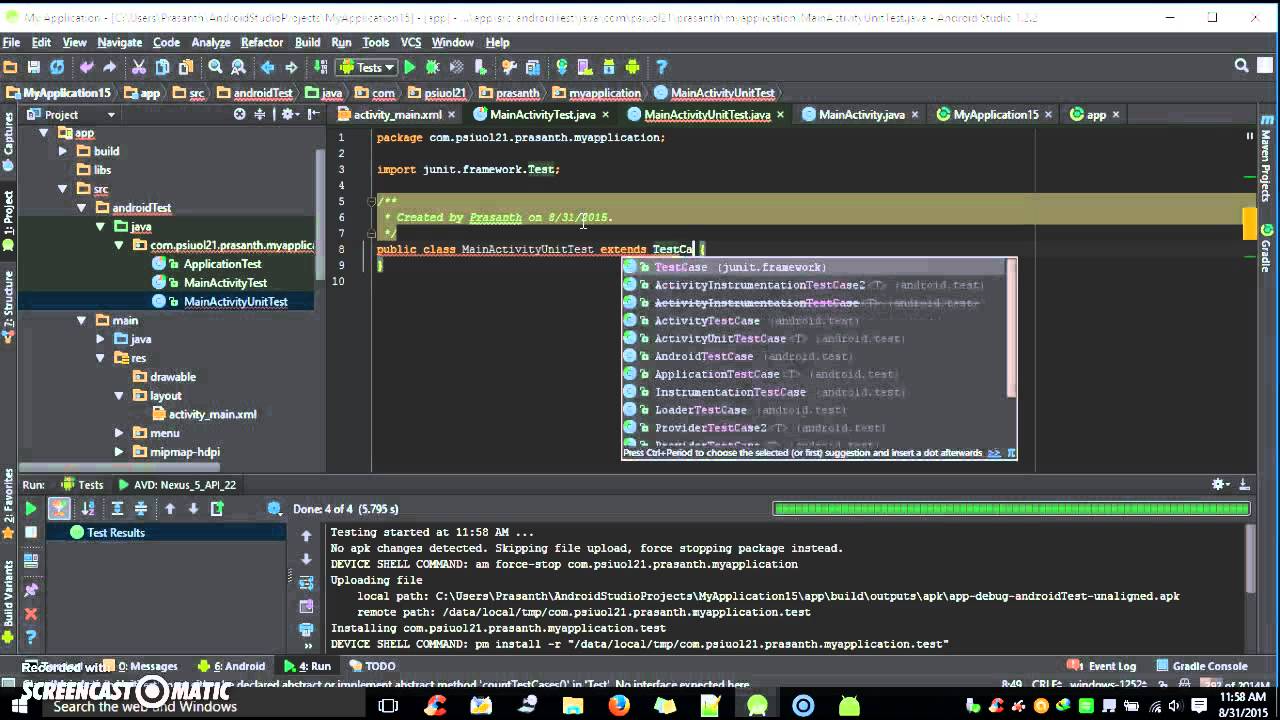Expand the menu folder node

tap(119, 433)
